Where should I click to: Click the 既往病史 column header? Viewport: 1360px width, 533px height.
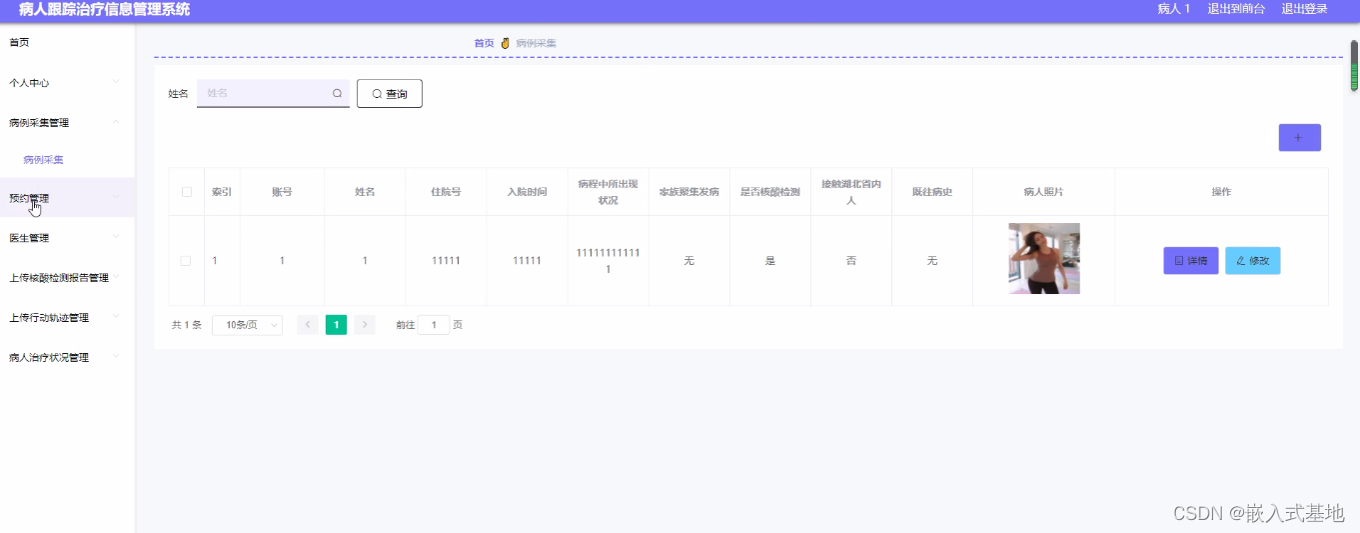[932, 192]
